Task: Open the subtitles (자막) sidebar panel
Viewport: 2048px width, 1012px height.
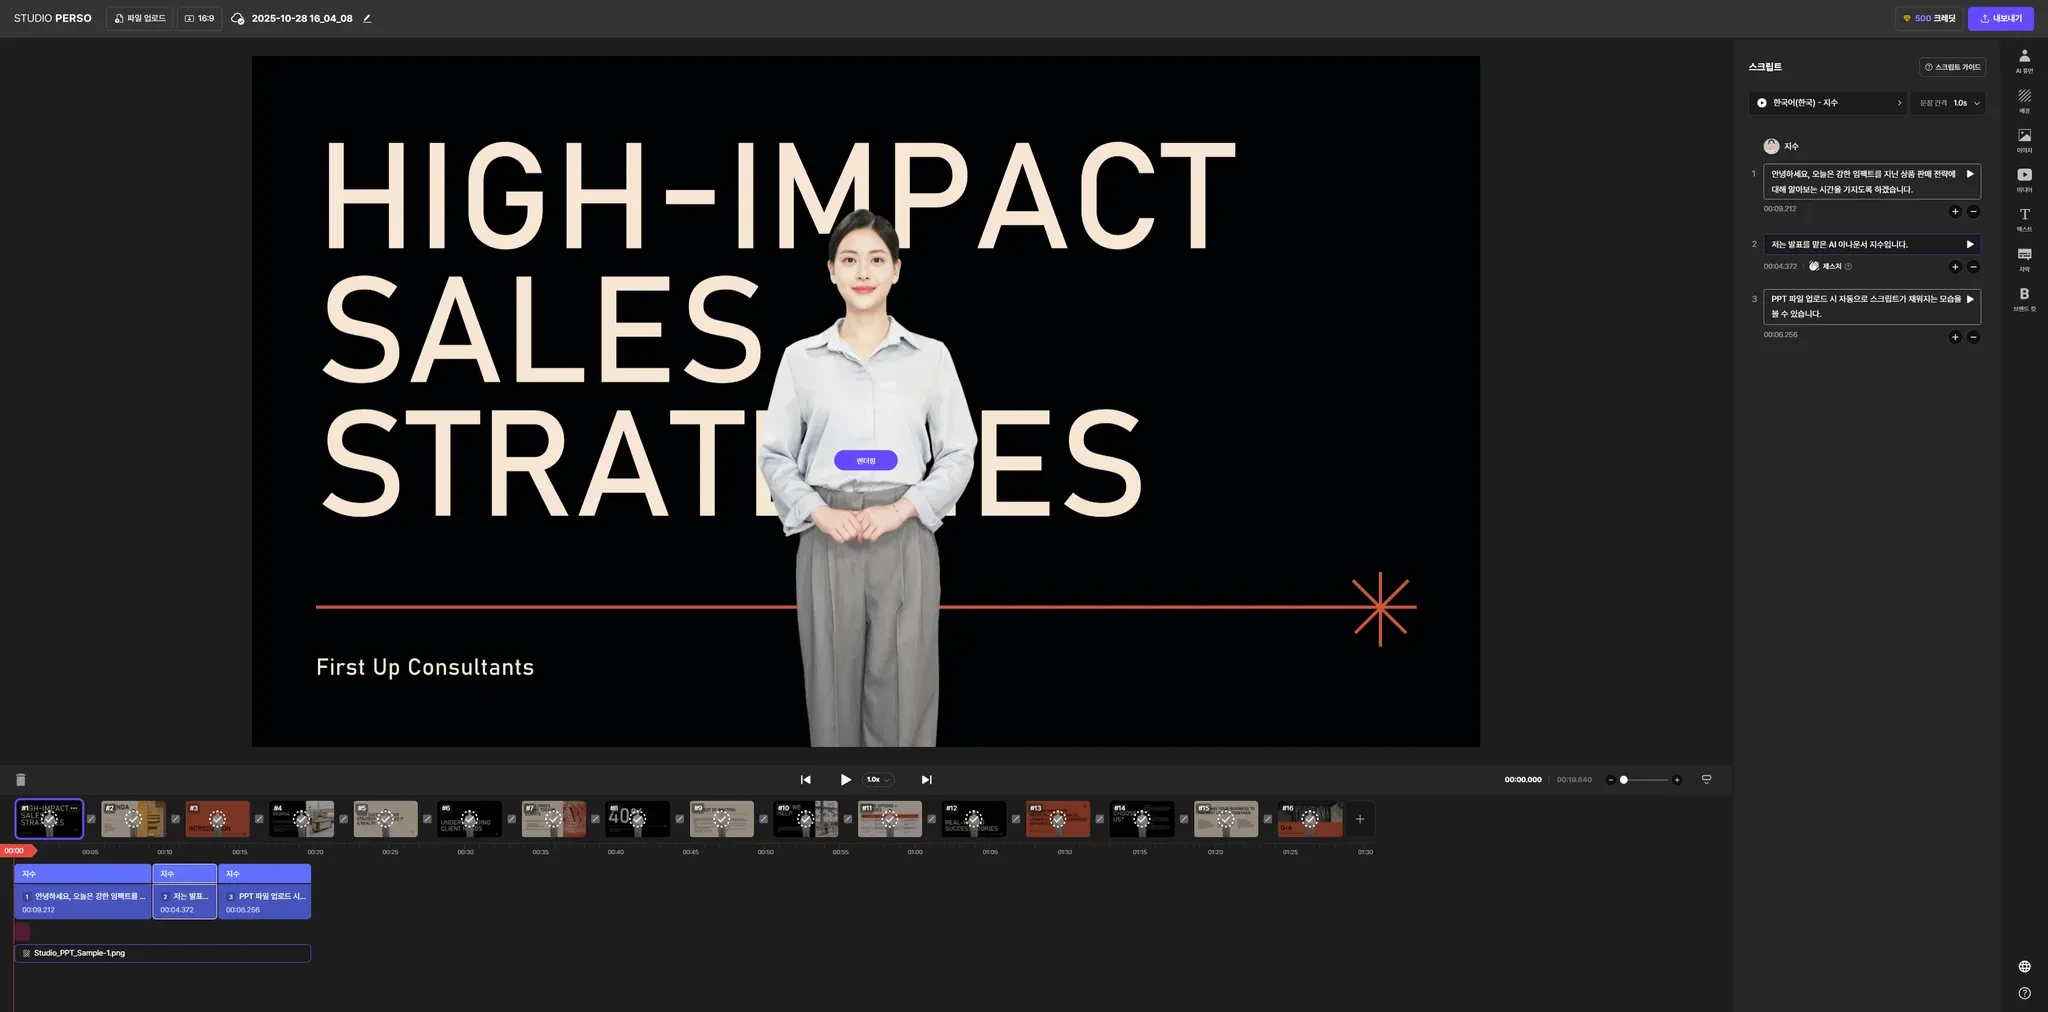Action: point(2024,258)
